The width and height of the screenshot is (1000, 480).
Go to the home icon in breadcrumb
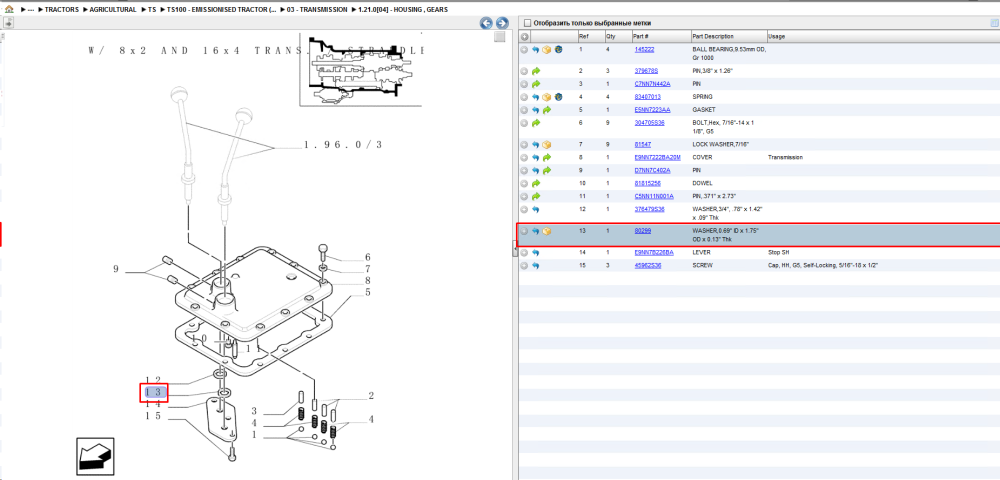[x=9, y=10]
